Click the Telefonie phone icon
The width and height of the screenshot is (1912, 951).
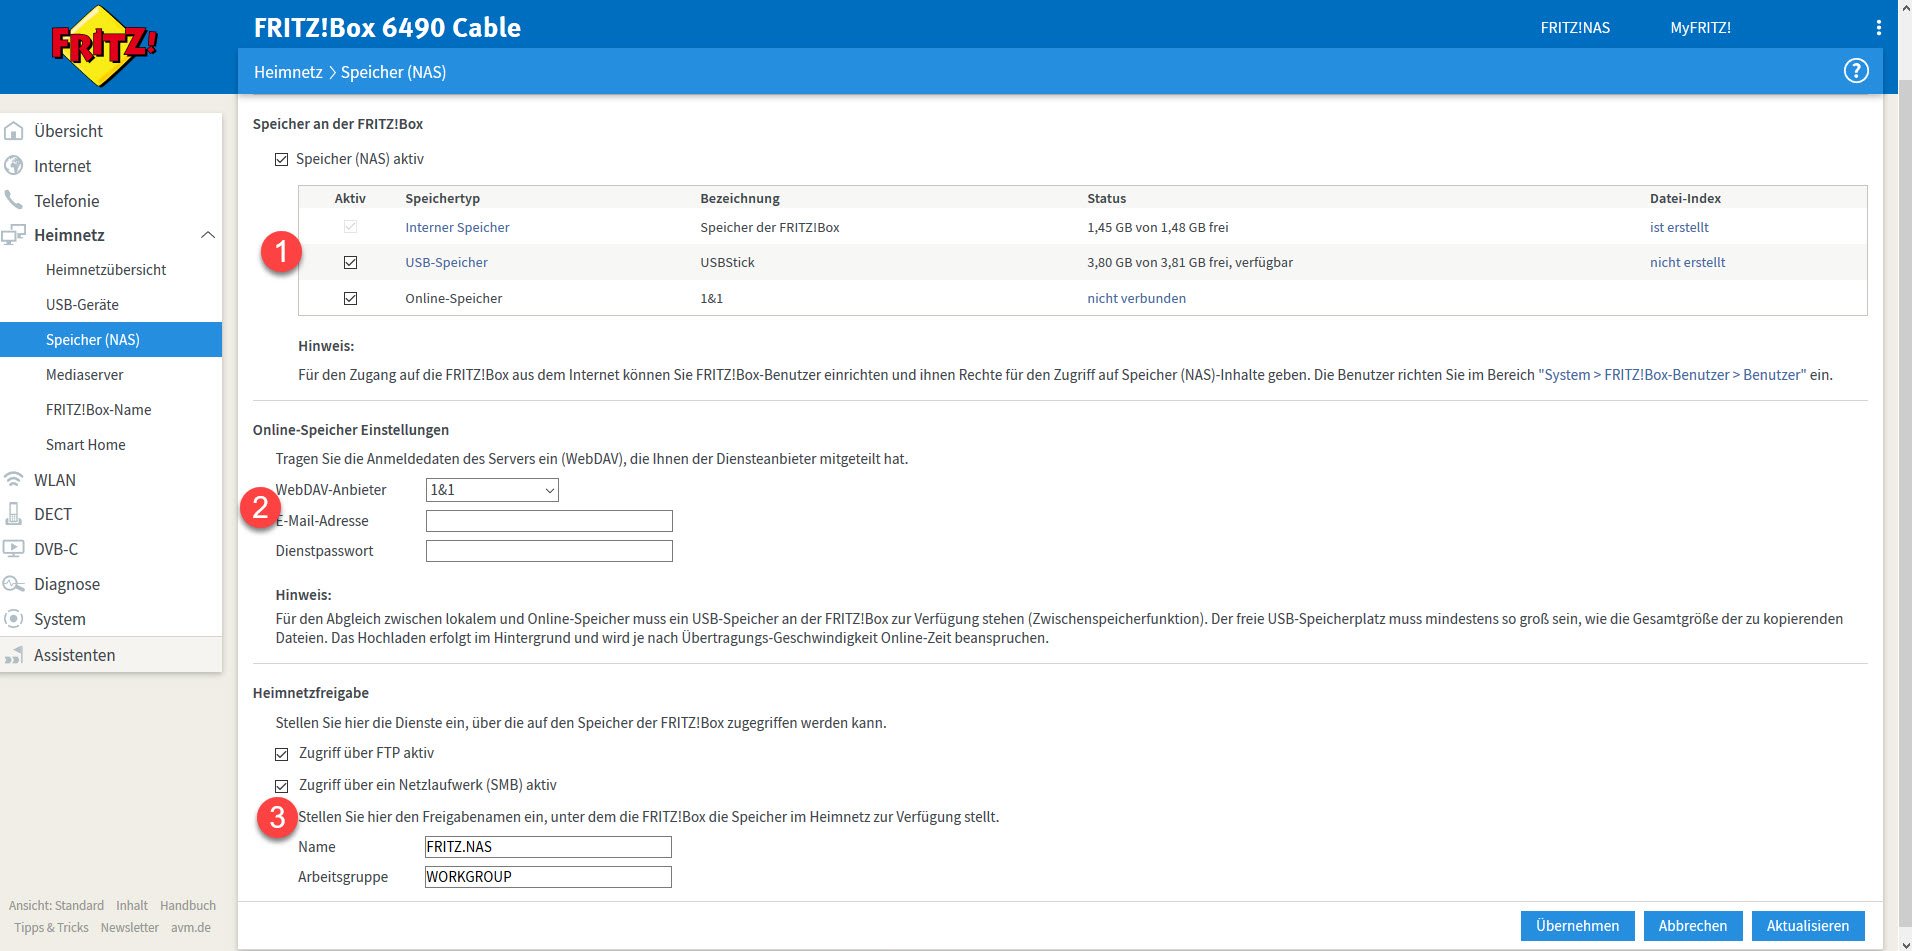point(14,200)
